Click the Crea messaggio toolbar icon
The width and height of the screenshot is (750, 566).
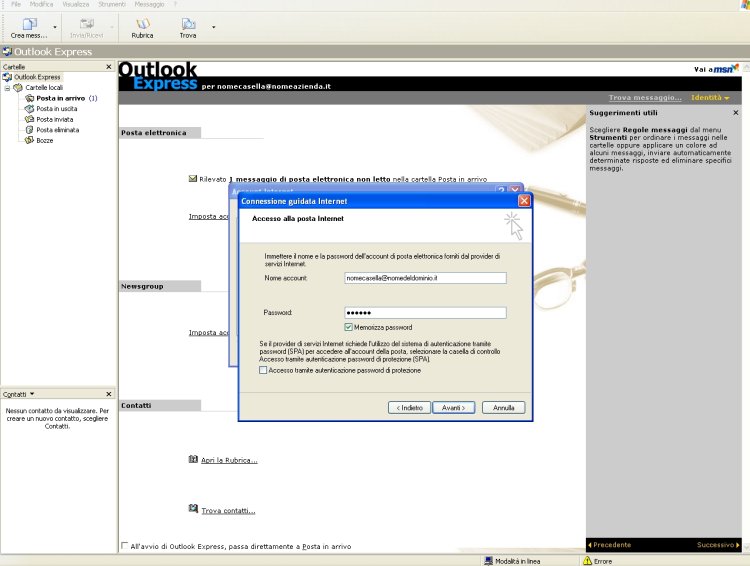(x=29, y=28)
